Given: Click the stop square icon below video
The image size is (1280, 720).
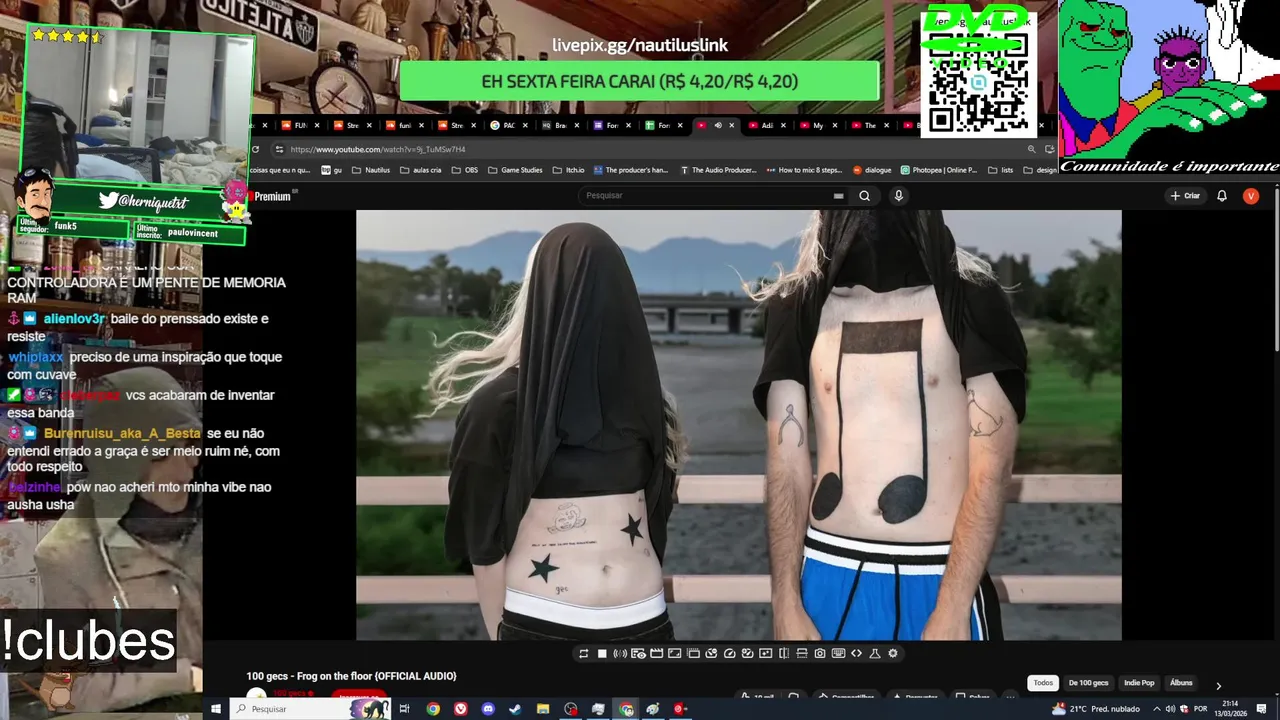Looking at the screenshot, I should 602,653.
